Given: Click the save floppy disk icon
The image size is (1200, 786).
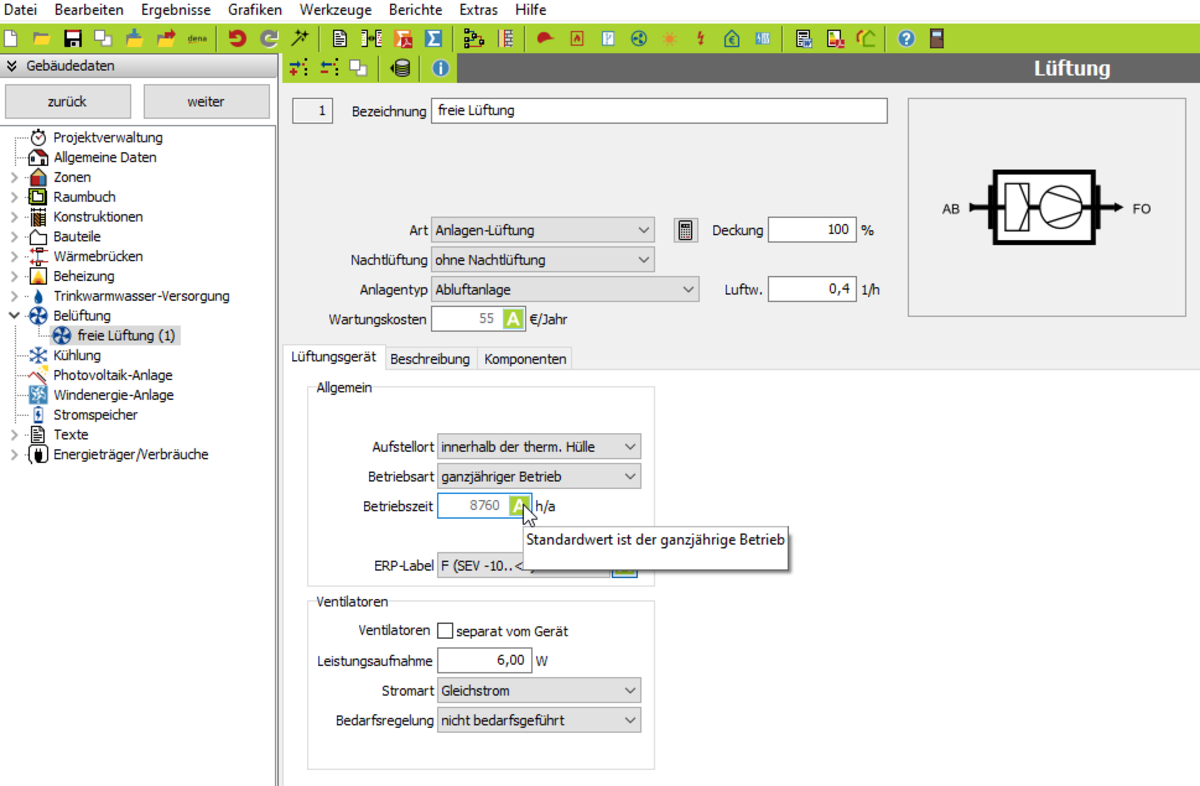Looking at the screenshot, I should [72, 39].
